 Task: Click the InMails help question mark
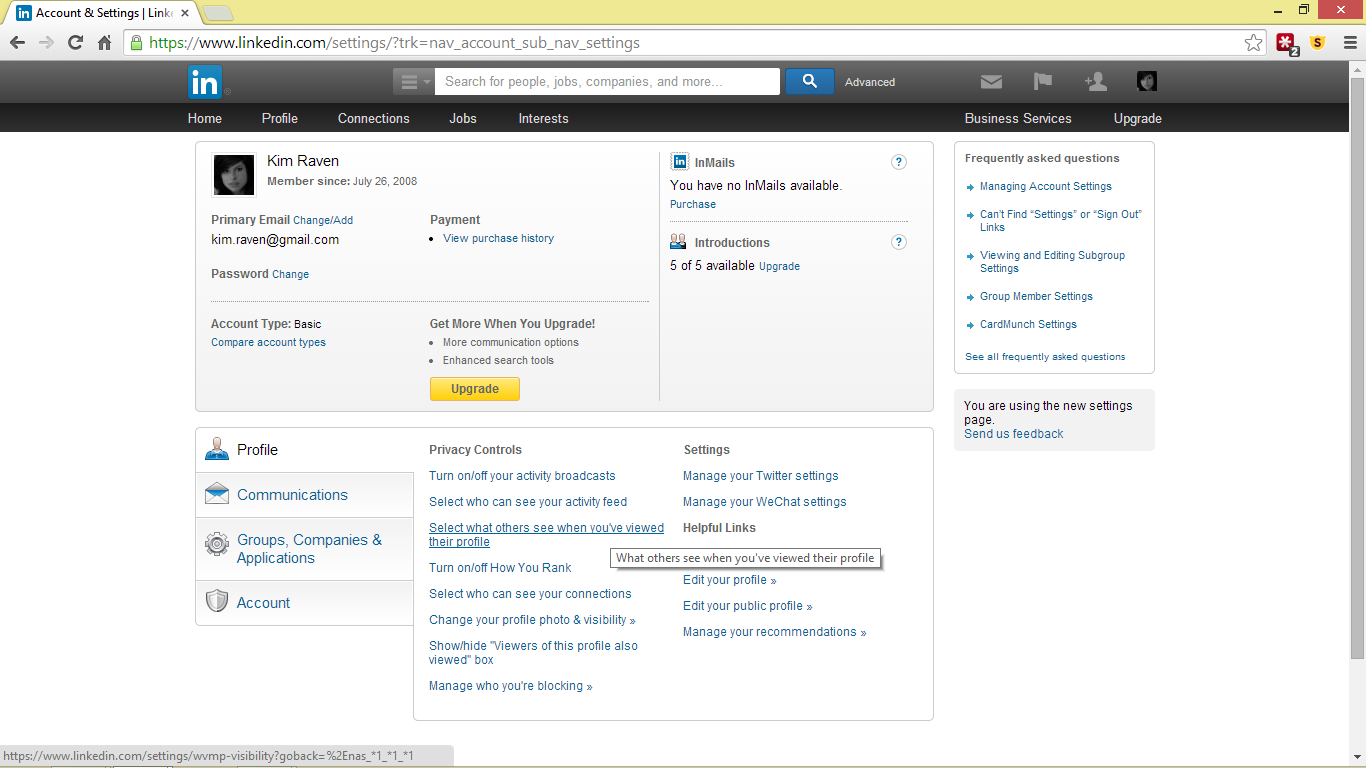899,162
